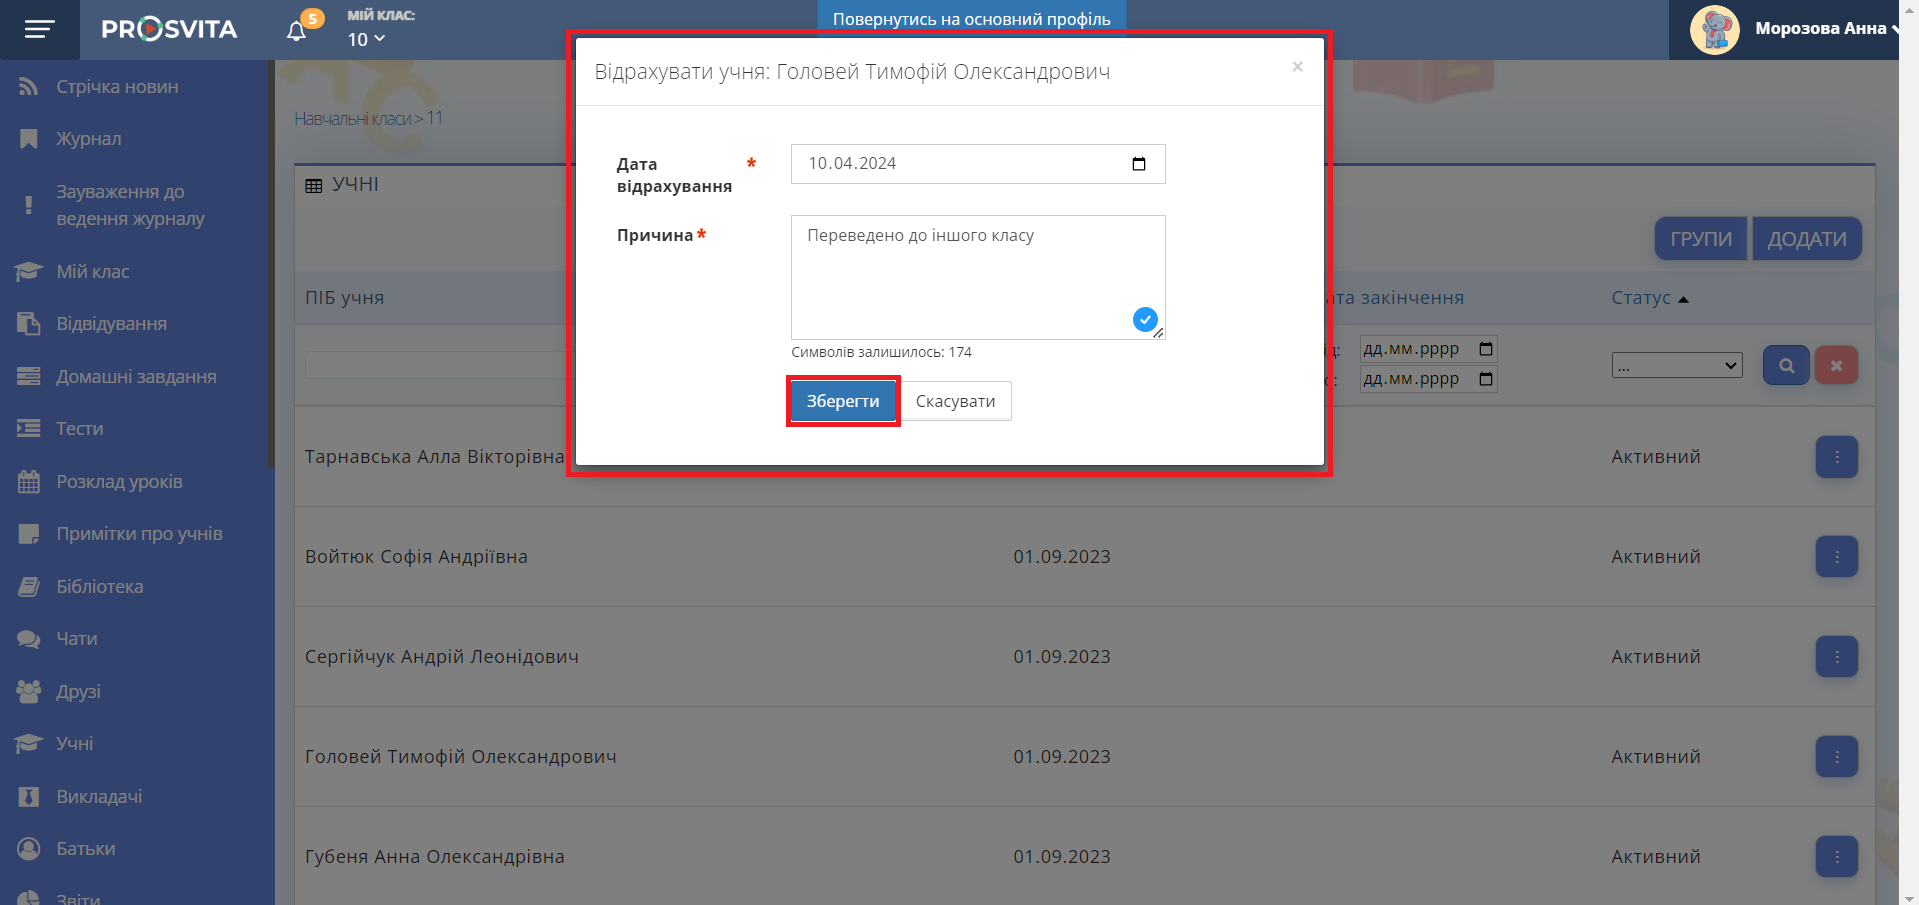Click the red clear filter button
The image size is (1919, 905).
[1836, 366]
